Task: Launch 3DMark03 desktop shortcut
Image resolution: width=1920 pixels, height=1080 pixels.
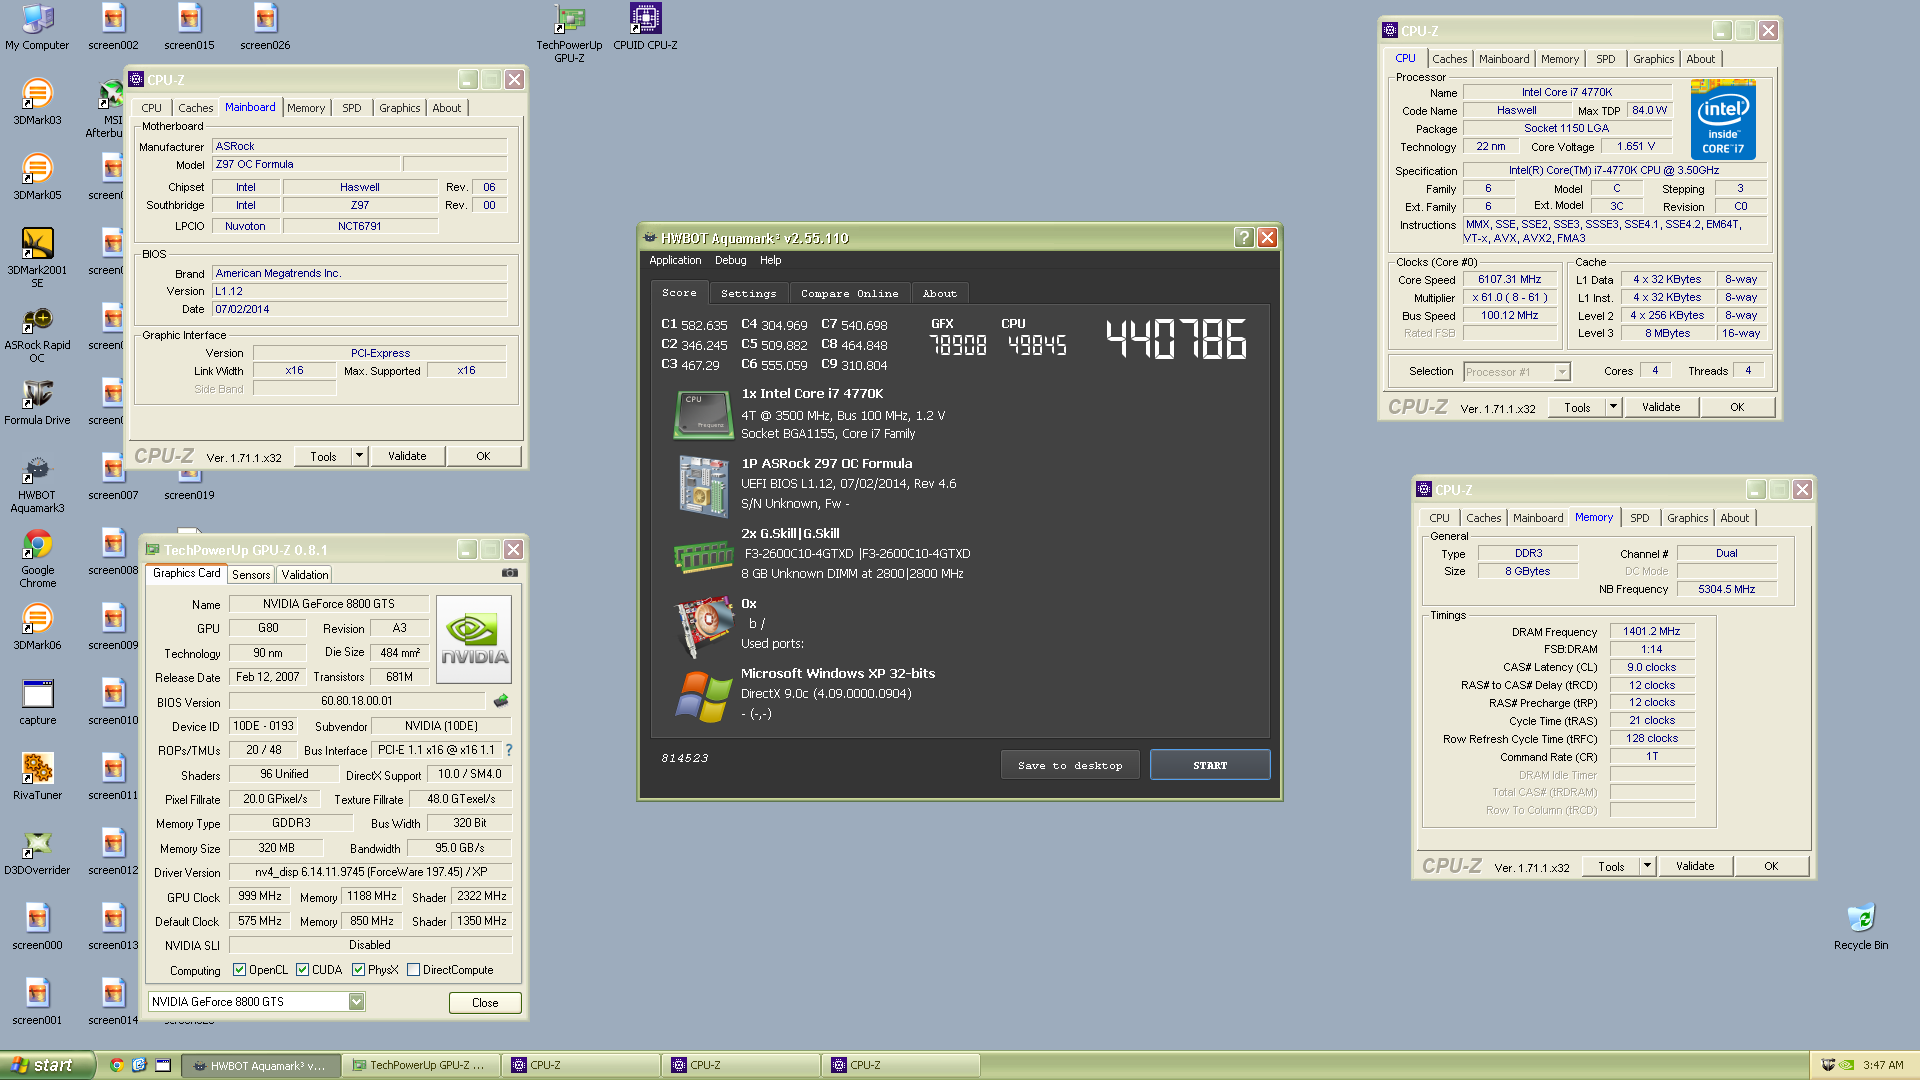Action: 37,101
